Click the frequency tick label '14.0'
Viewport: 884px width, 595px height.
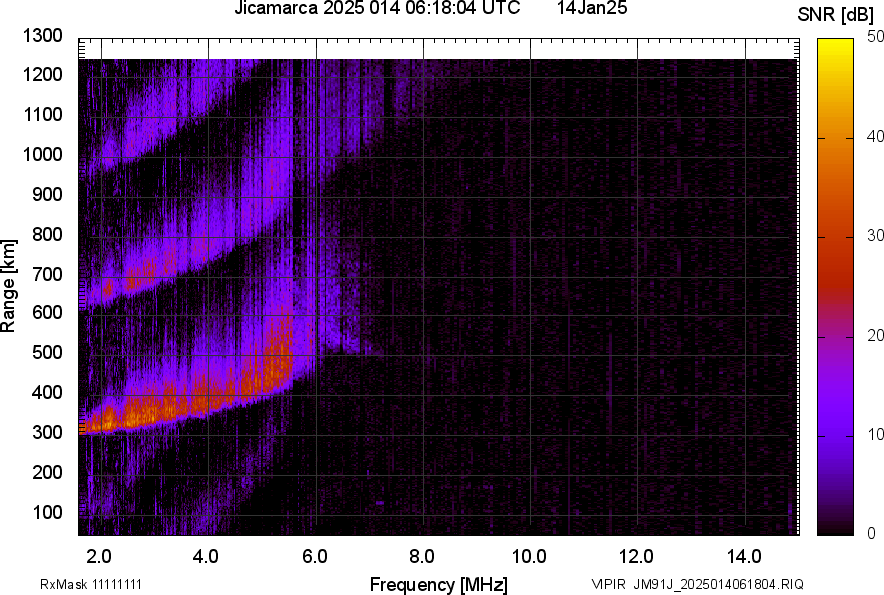coord(744,557)
